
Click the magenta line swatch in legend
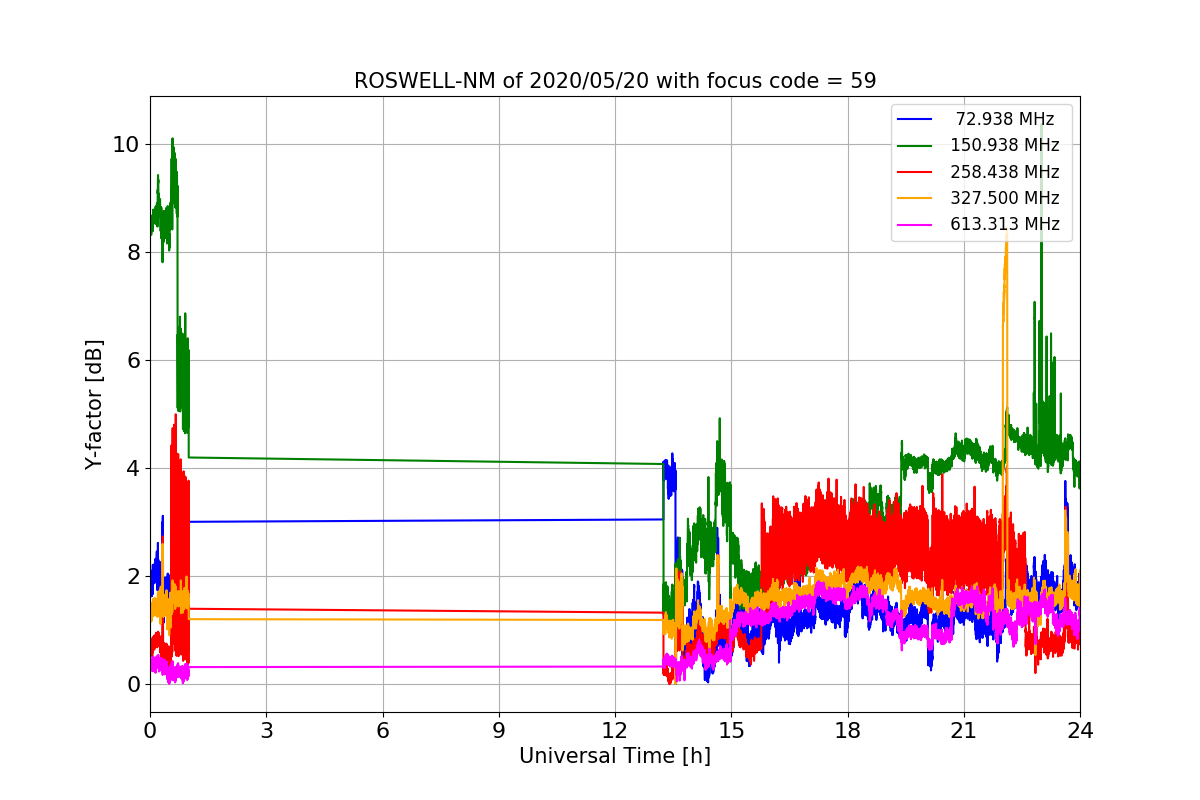coord(915,225)
